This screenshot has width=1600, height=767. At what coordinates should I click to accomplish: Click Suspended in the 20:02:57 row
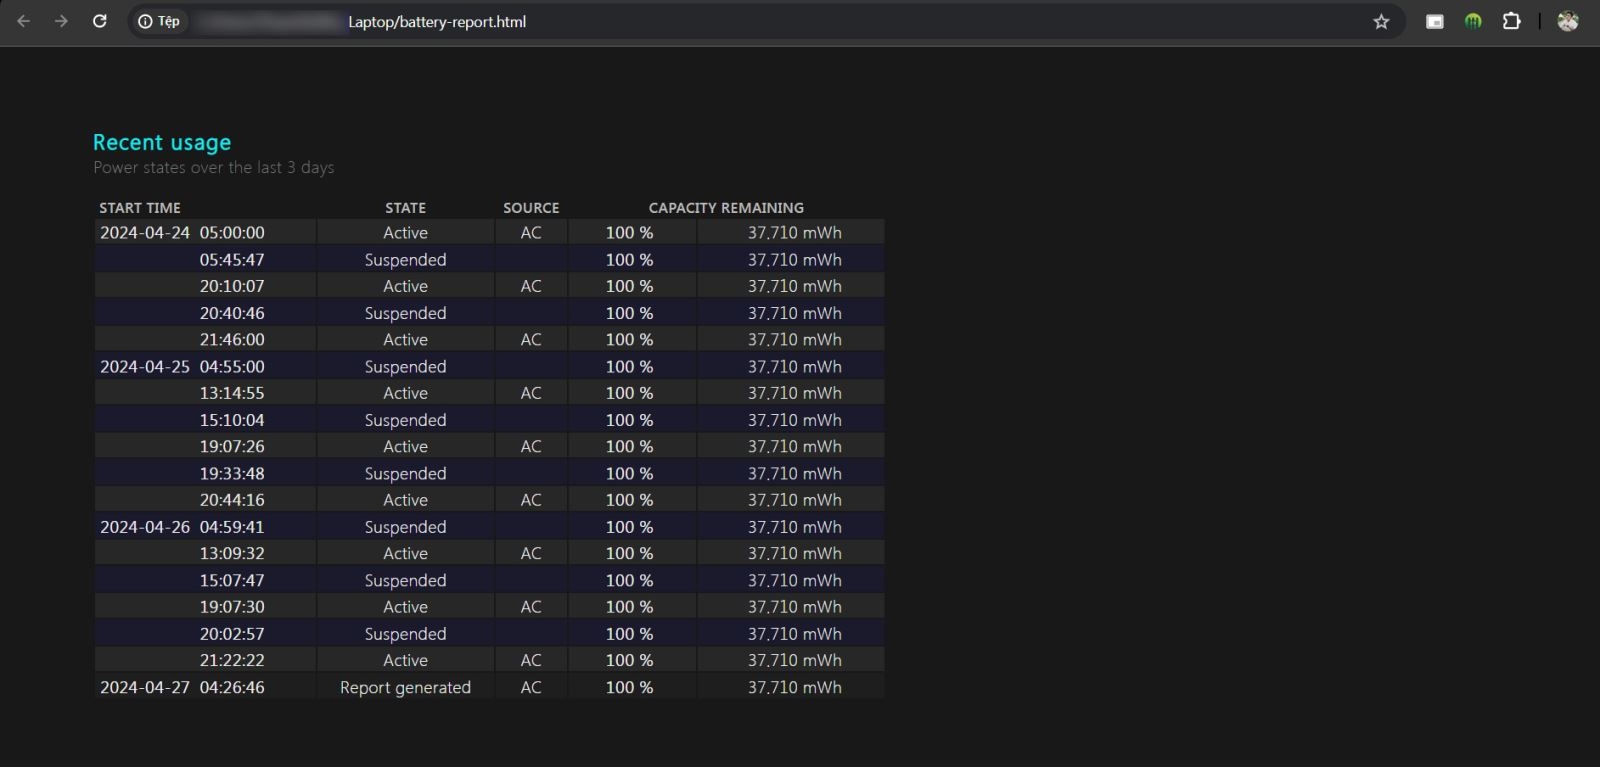[x=405, y=633]
